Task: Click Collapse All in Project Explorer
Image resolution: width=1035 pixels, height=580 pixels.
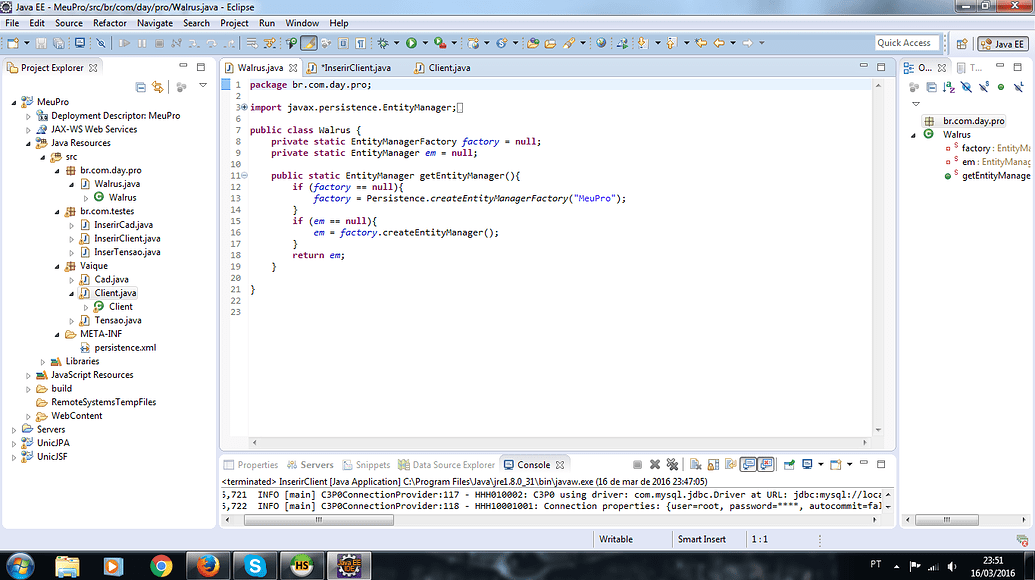Action: pyautogui.click(x=141, y=88)
